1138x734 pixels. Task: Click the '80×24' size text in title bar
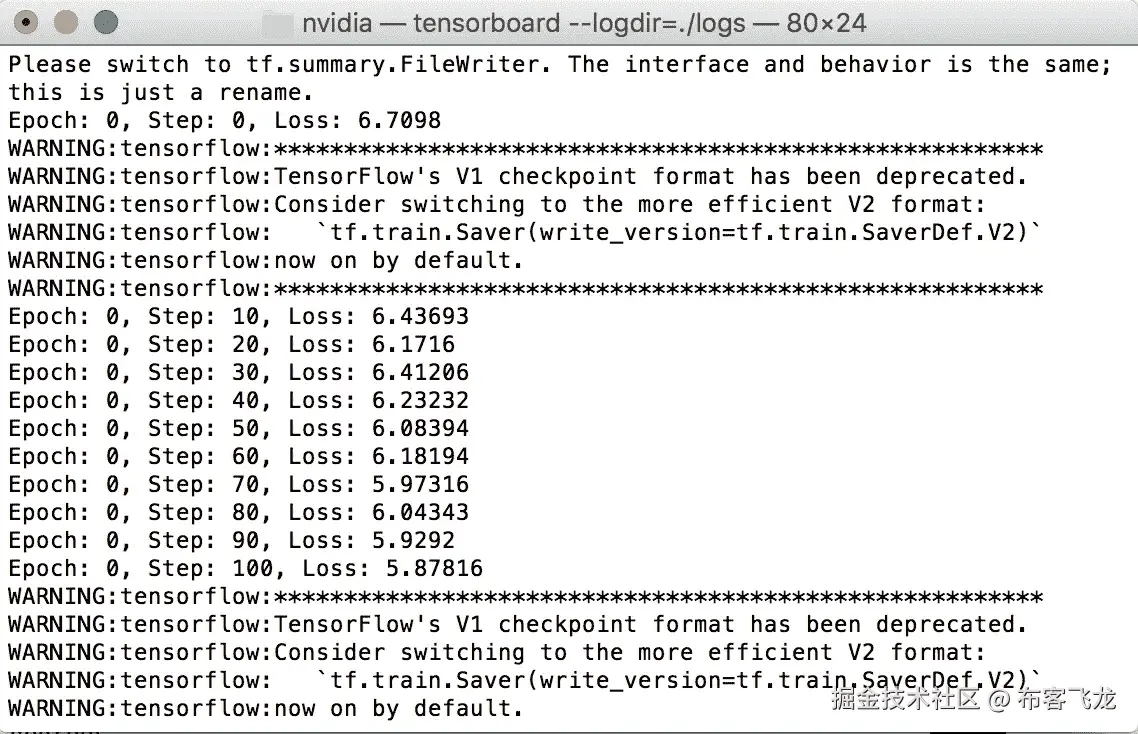[x=826, y=22]
